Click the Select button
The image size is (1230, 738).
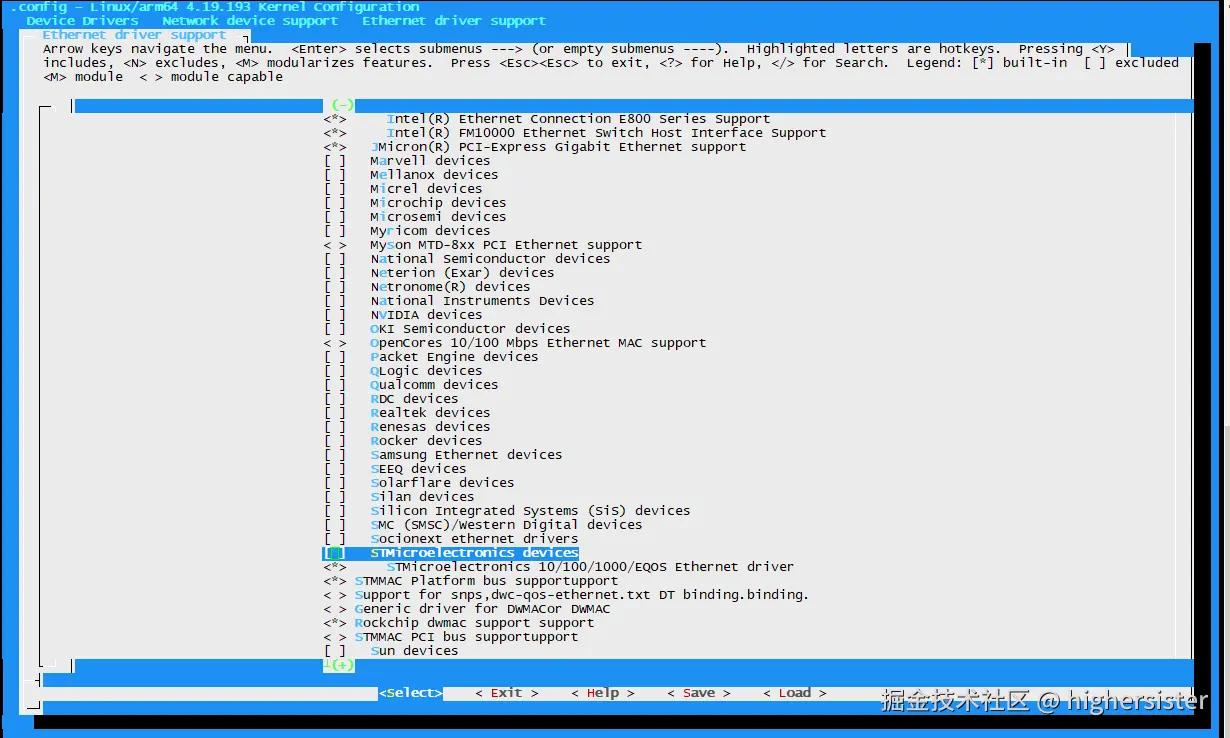click(x=410, y=693)
